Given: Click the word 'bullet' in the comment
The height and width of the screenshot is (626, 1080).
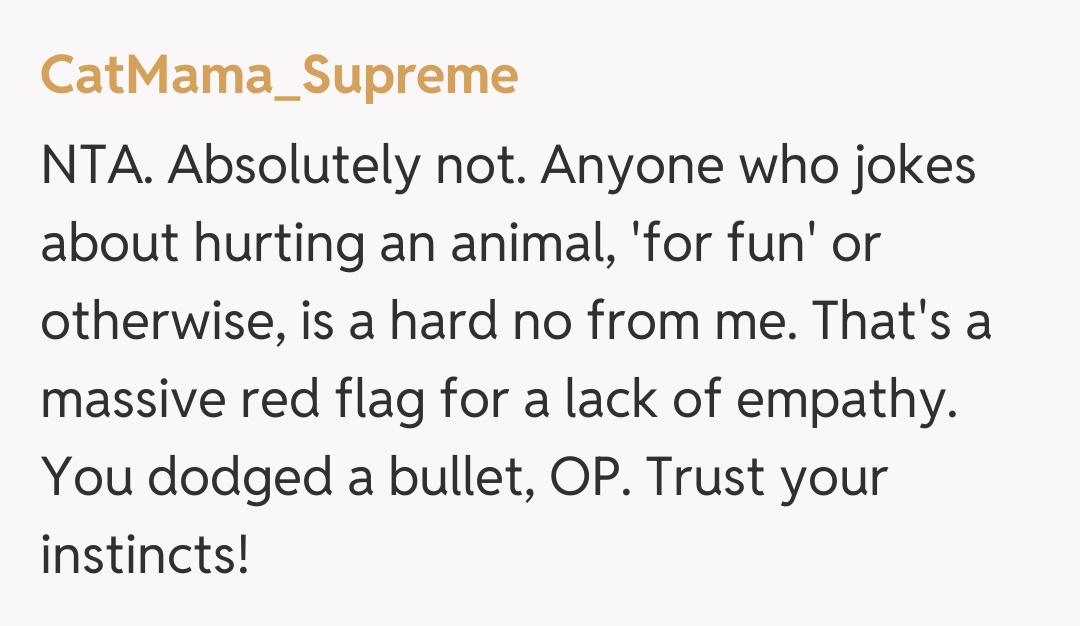Looking at the screenshot, I should (x=455, y=478).
